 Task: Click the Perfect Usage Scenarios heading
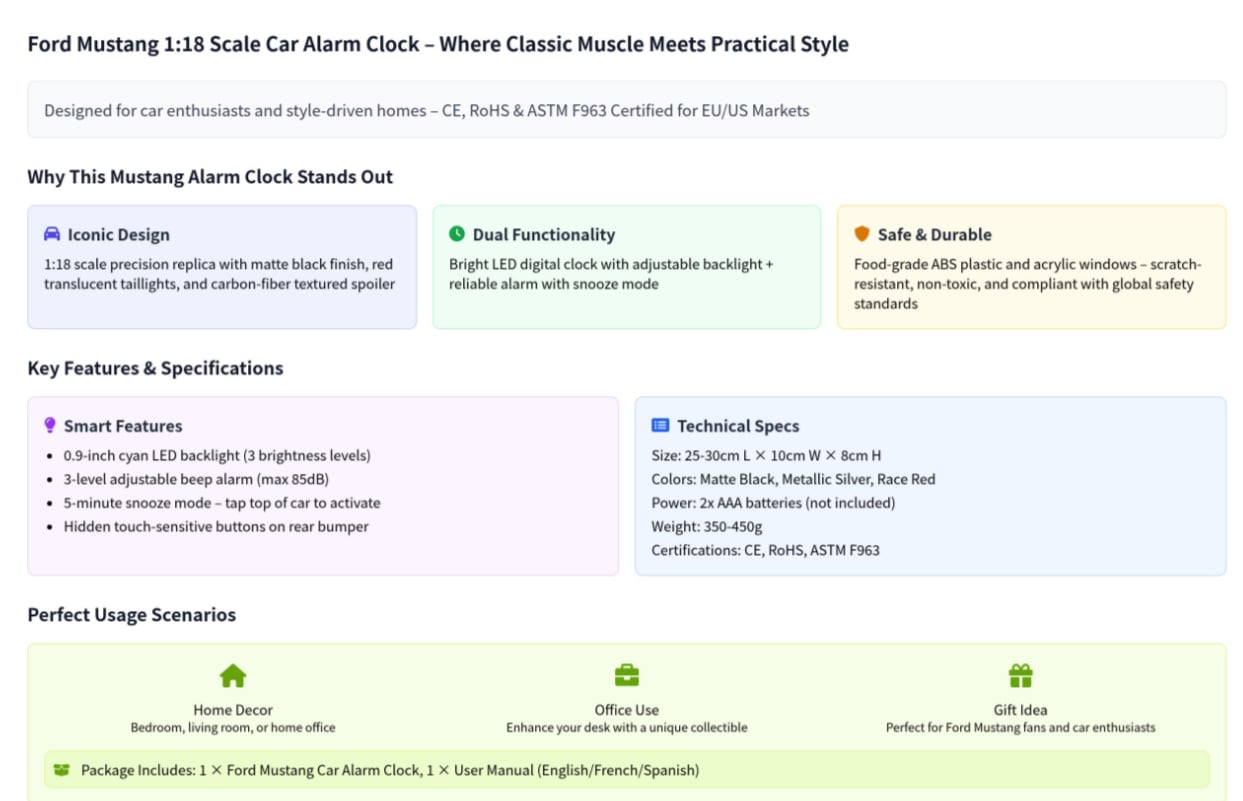132,614
